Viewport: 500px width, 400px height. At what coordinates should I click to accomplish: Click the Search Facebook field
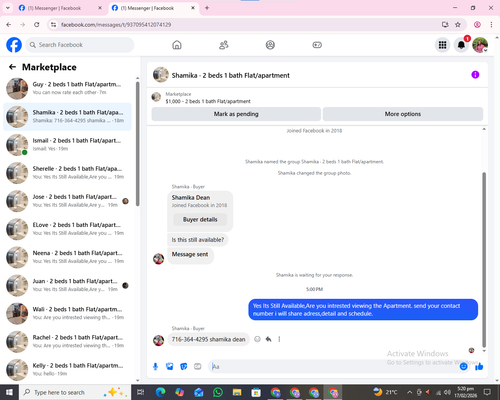[x=80, y=45]
